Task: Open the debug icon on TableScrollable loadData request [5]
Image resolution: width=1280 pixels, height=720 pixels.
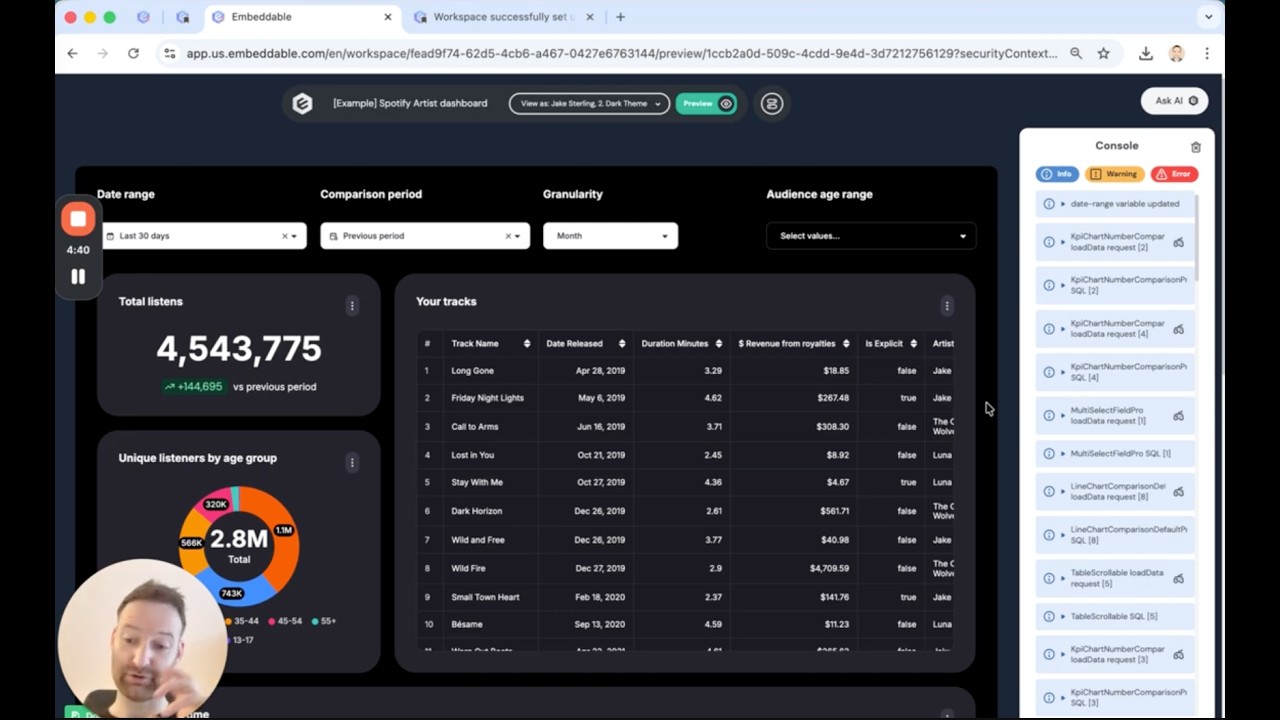Action: [1179, 579]
